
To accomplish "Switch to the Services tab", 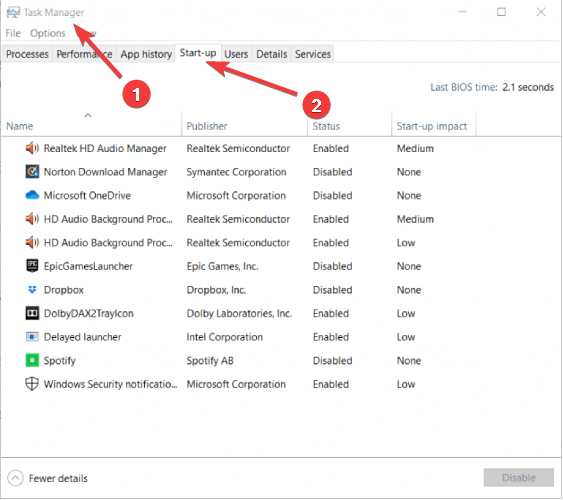I will click(312, 54).
